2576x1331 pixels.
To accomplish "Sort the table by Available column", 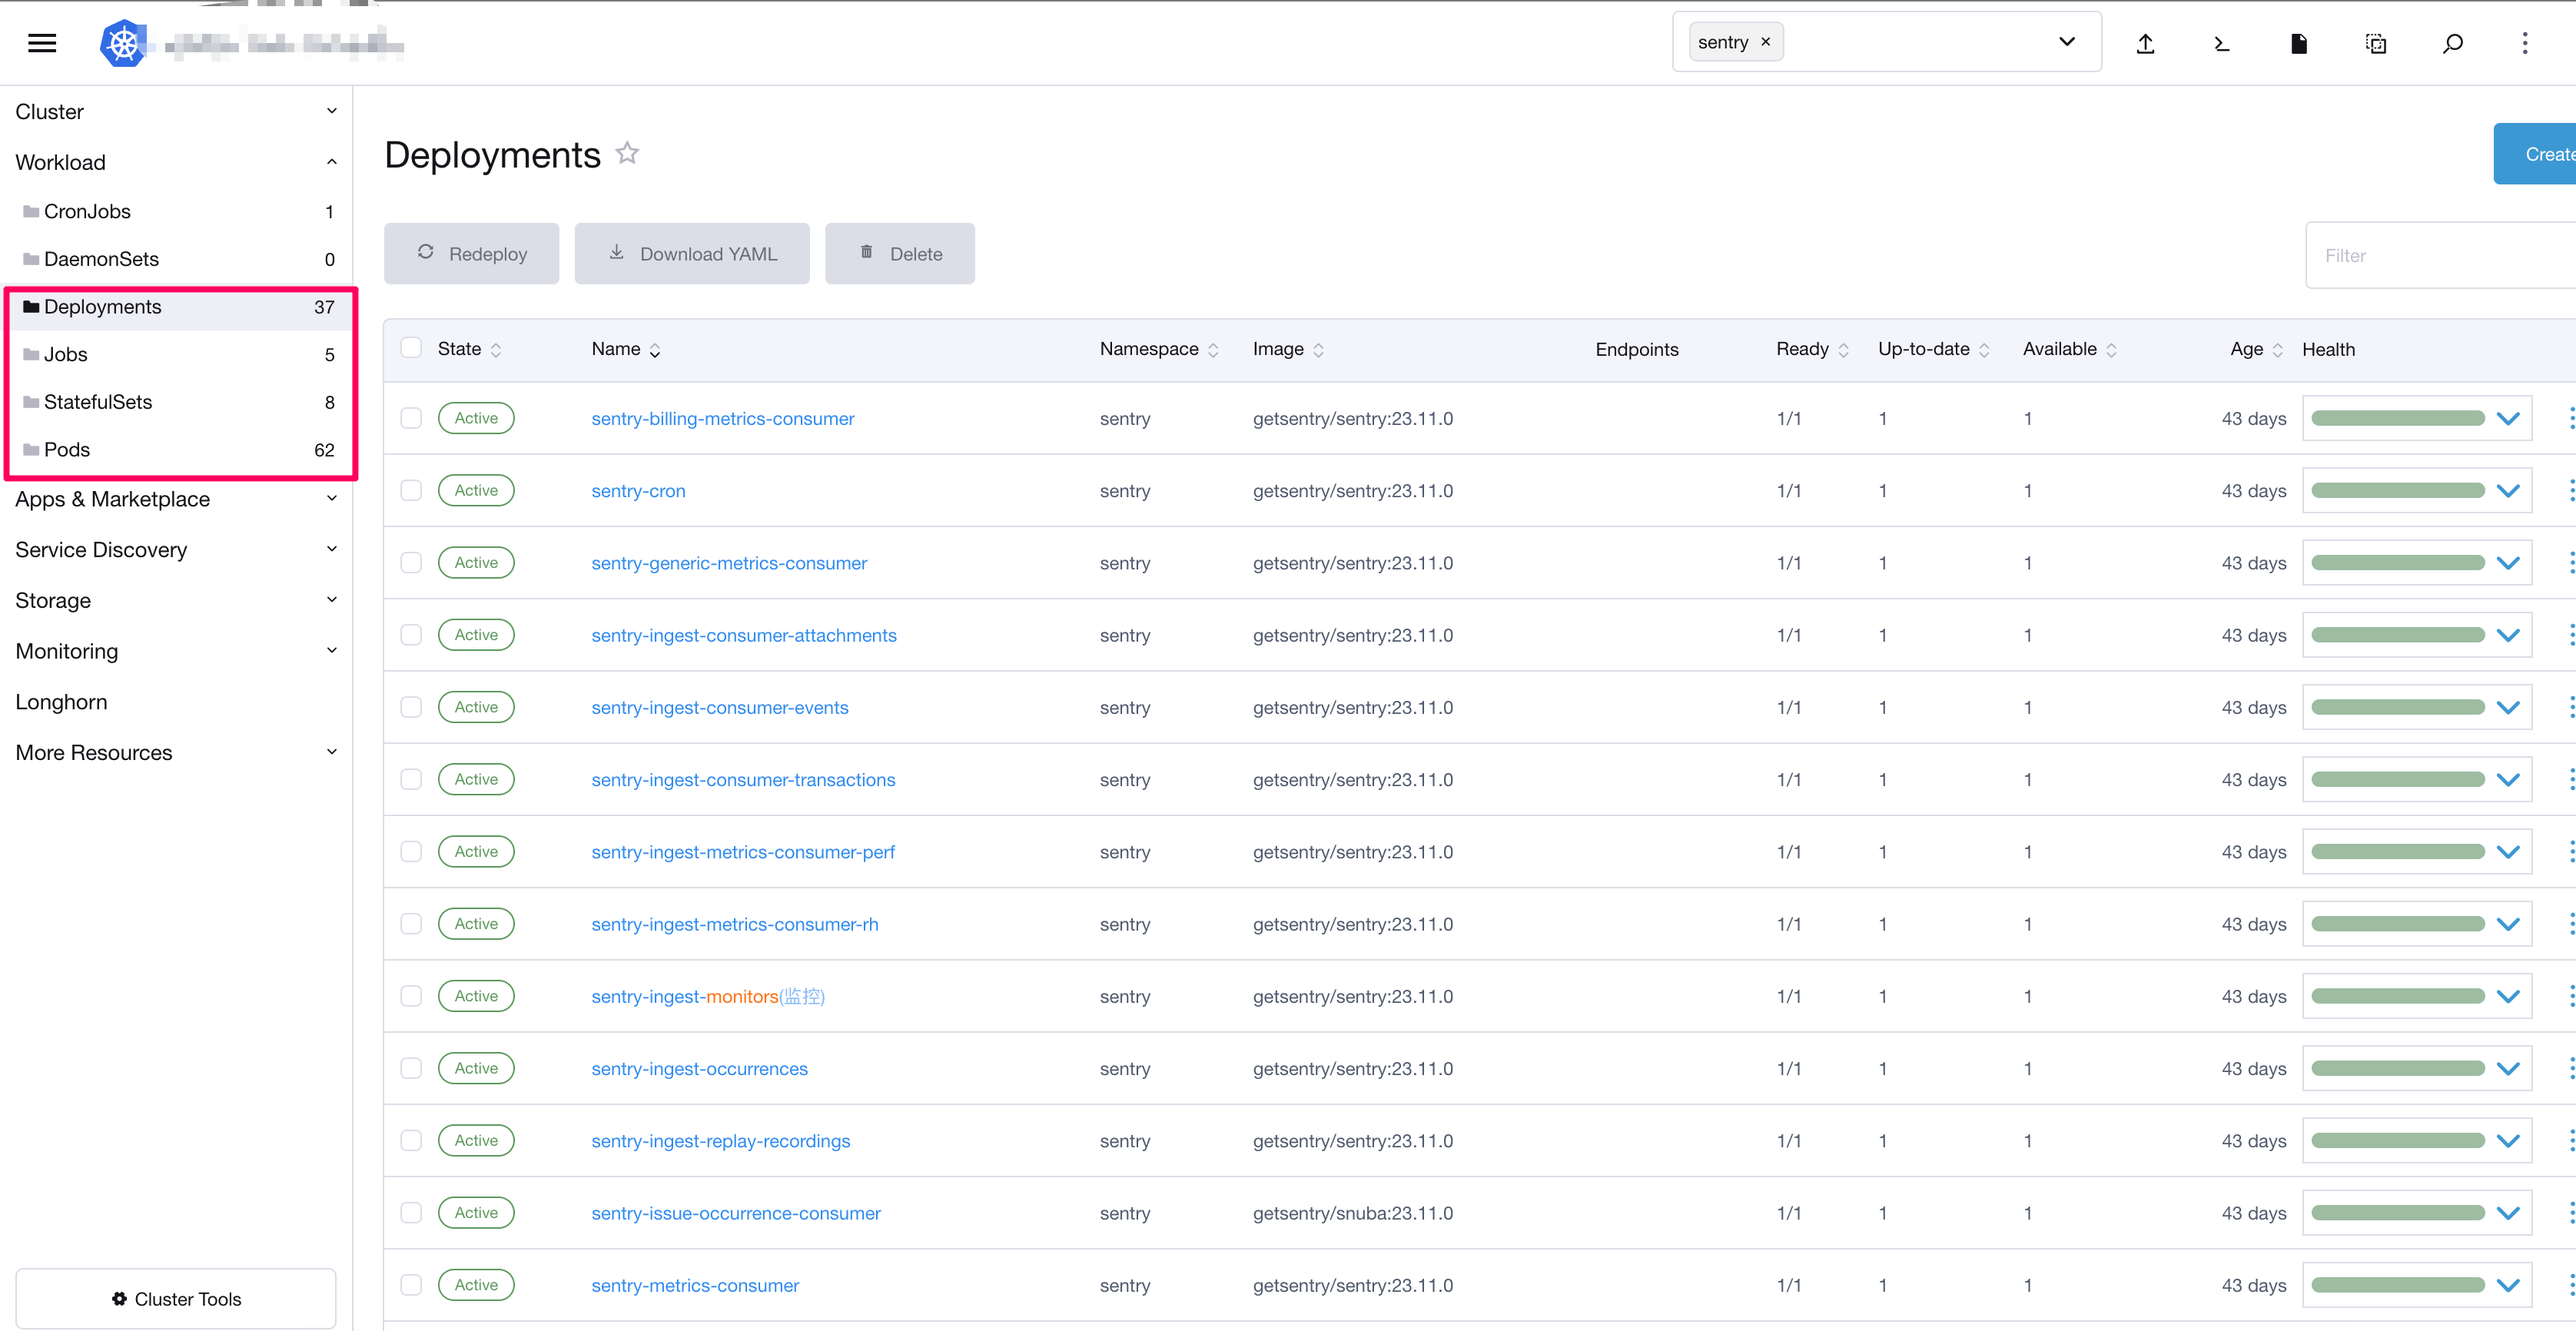I will click(2069, 349).
